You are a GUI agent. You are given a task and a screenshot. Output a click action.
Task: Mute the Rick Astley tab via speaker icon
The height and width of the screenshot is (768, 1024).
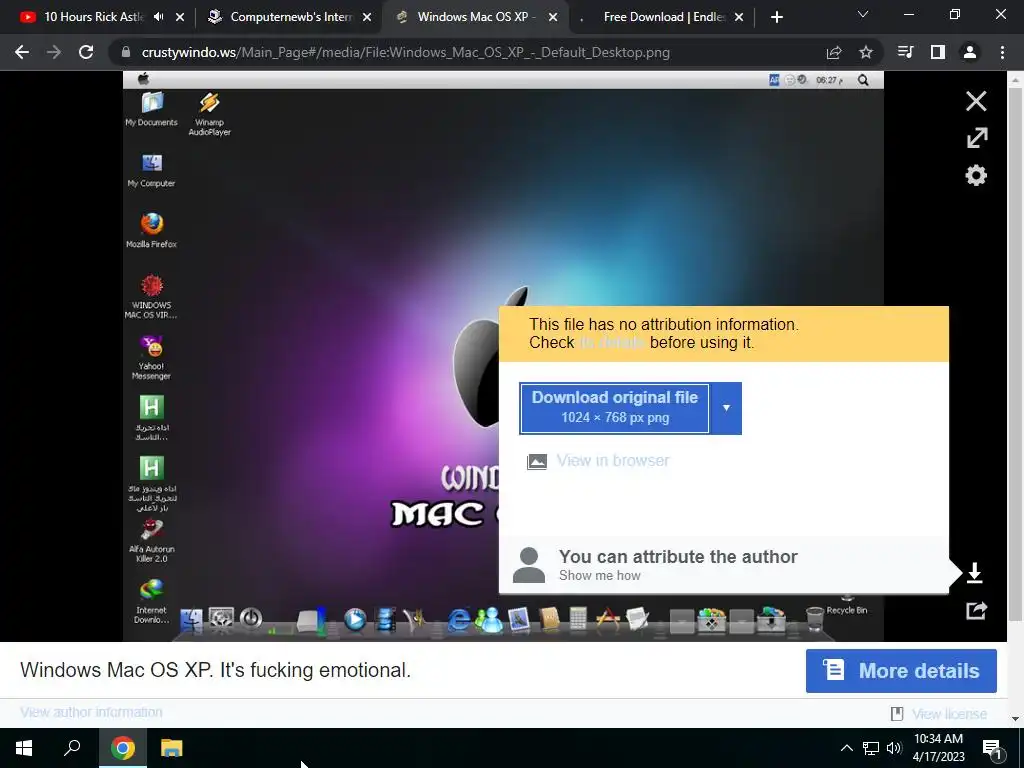coord(159,17)
